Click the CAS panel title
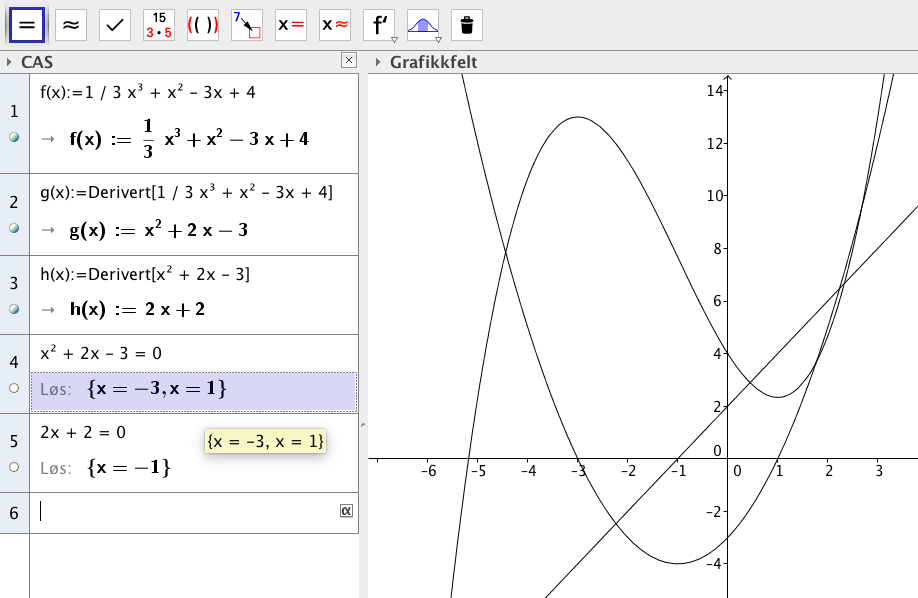Image resolution: width=918 pixels, height=598 pixels. 37,62
